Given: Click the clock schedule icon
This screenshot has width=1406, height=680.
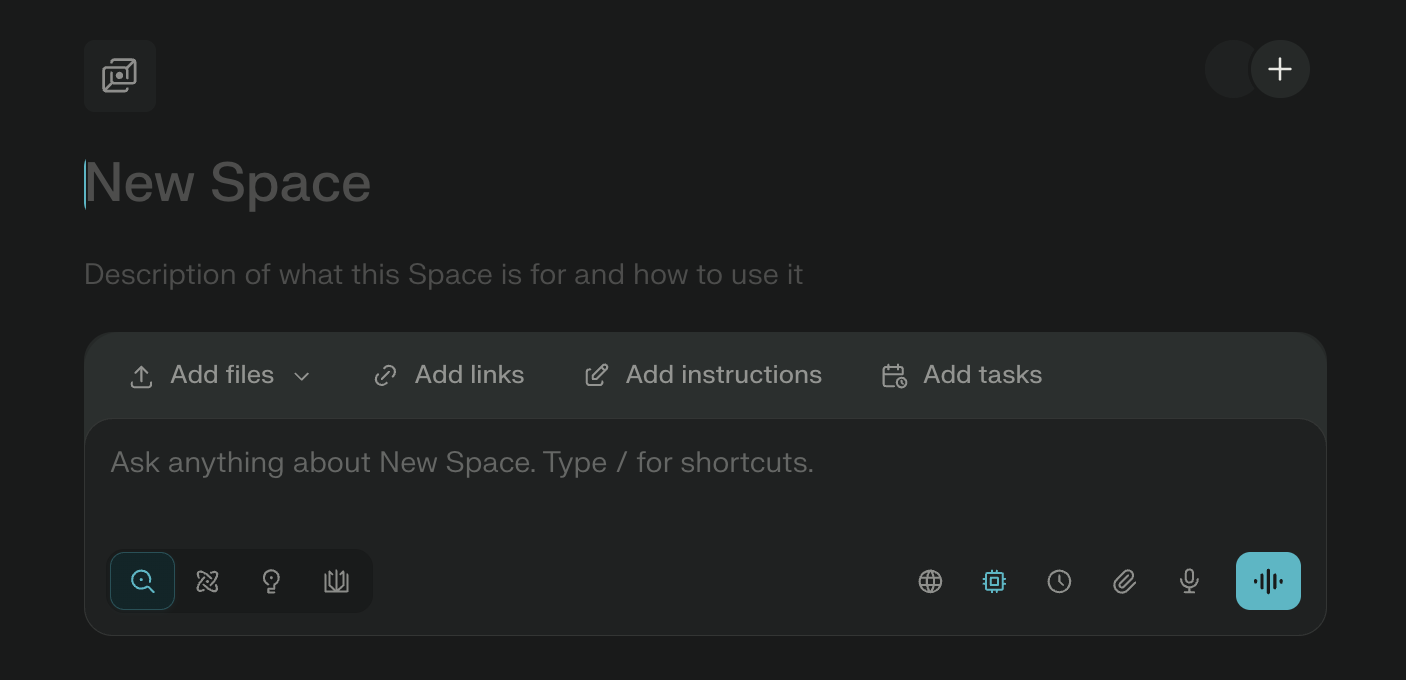Looking at the screenshot, I should click(x=1059, y=581).
